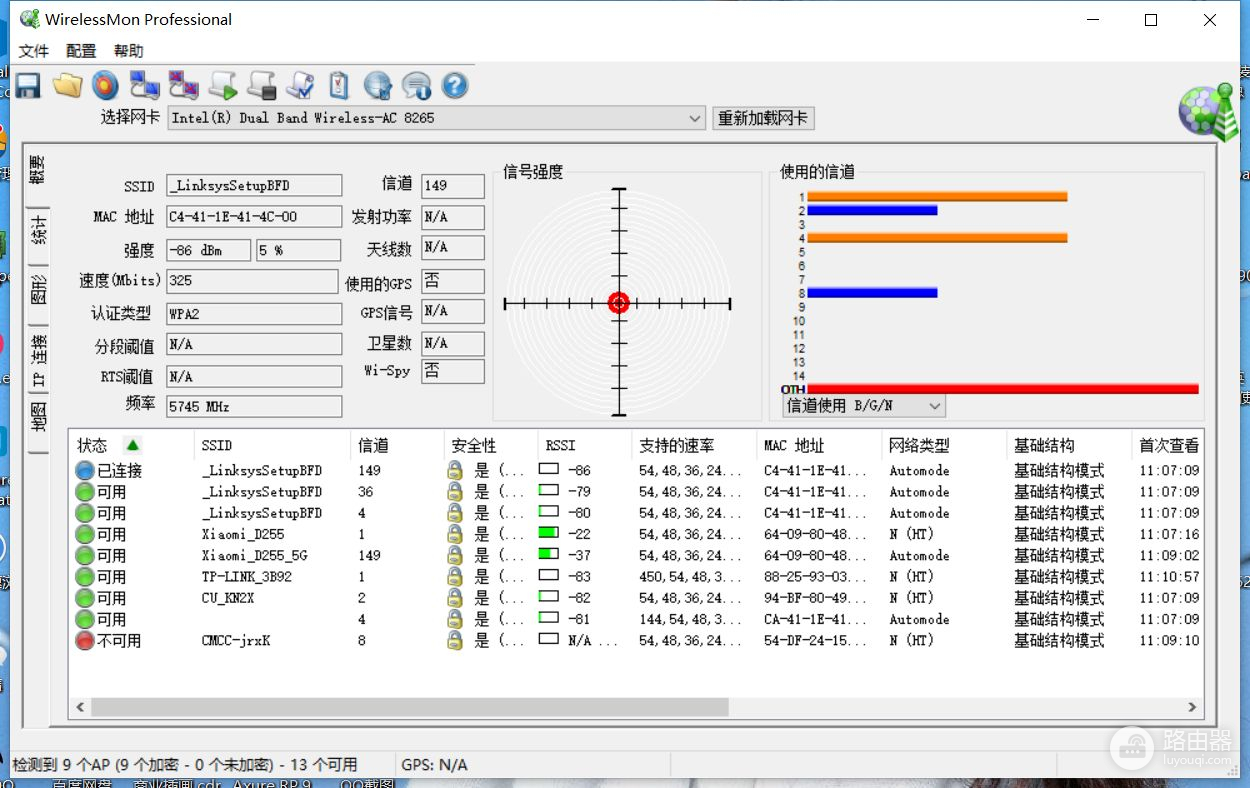Click the clipboard toolbar icon
The height and width of the screenshot is (788, 1250).
click(x=339, y=86)
